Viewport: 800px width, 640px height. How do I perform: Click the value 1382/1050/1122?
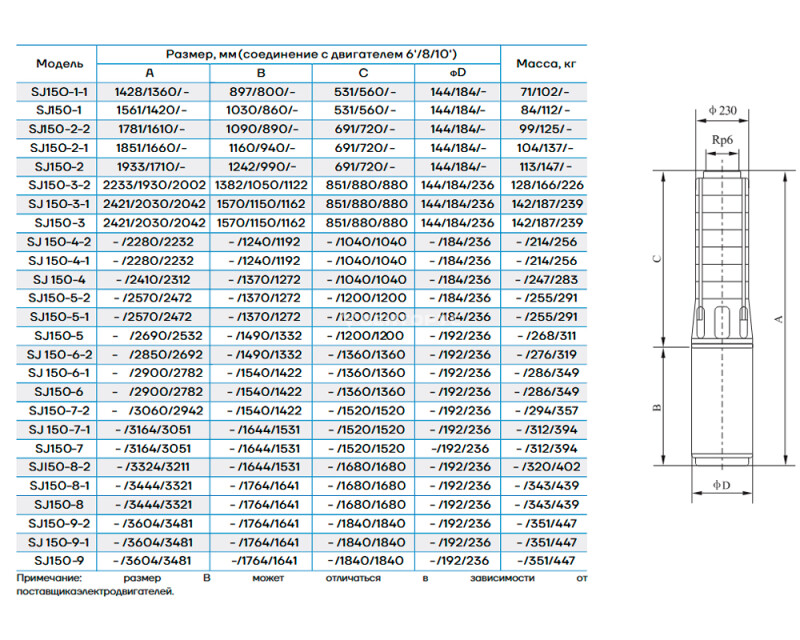coord(261,185)
